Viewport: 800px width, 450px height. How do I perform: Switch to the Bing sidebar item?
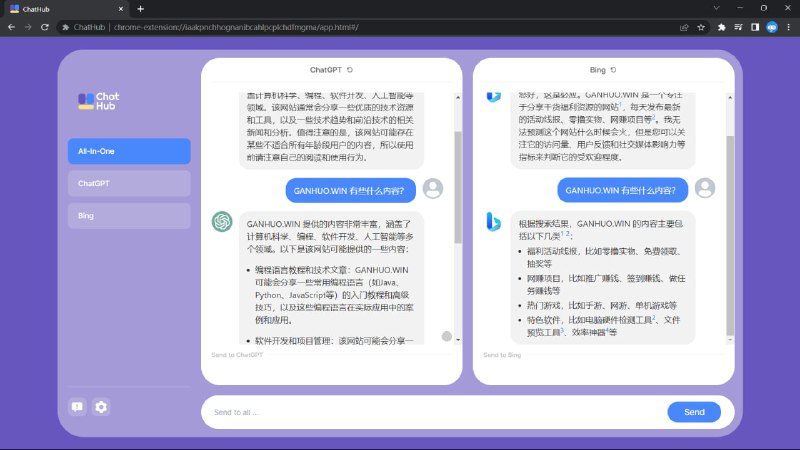[129, 216]
